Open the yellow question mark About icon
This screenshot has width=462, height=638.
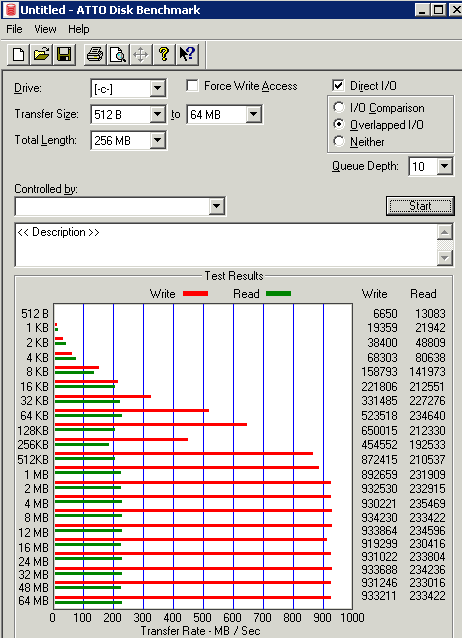[164, 55]
